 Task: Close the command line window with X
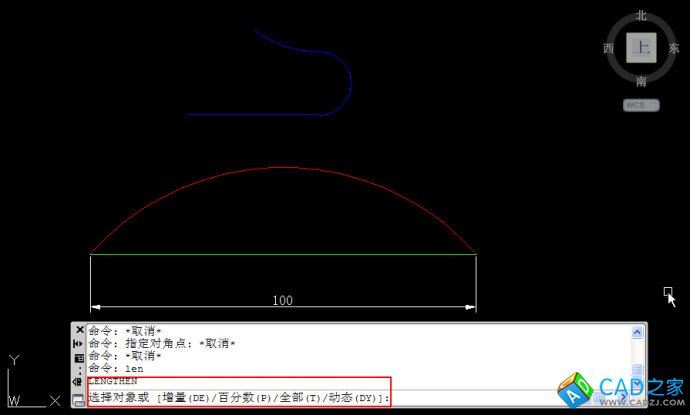[79, 330]
